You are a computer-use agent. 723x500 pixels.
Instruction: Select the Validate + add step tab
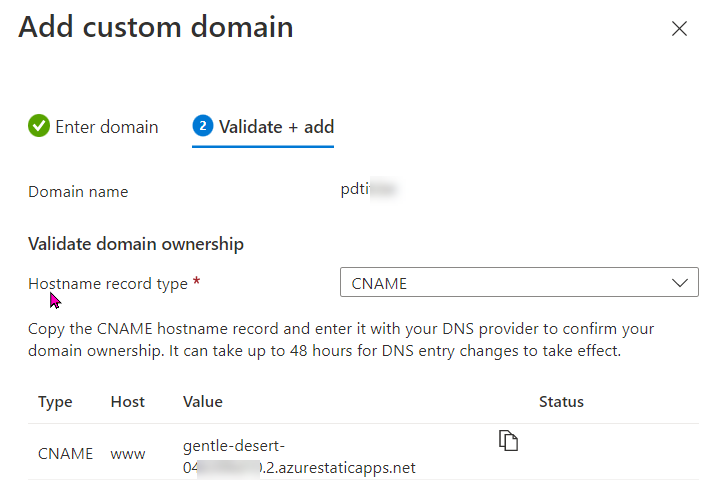(x=276, y=127)
